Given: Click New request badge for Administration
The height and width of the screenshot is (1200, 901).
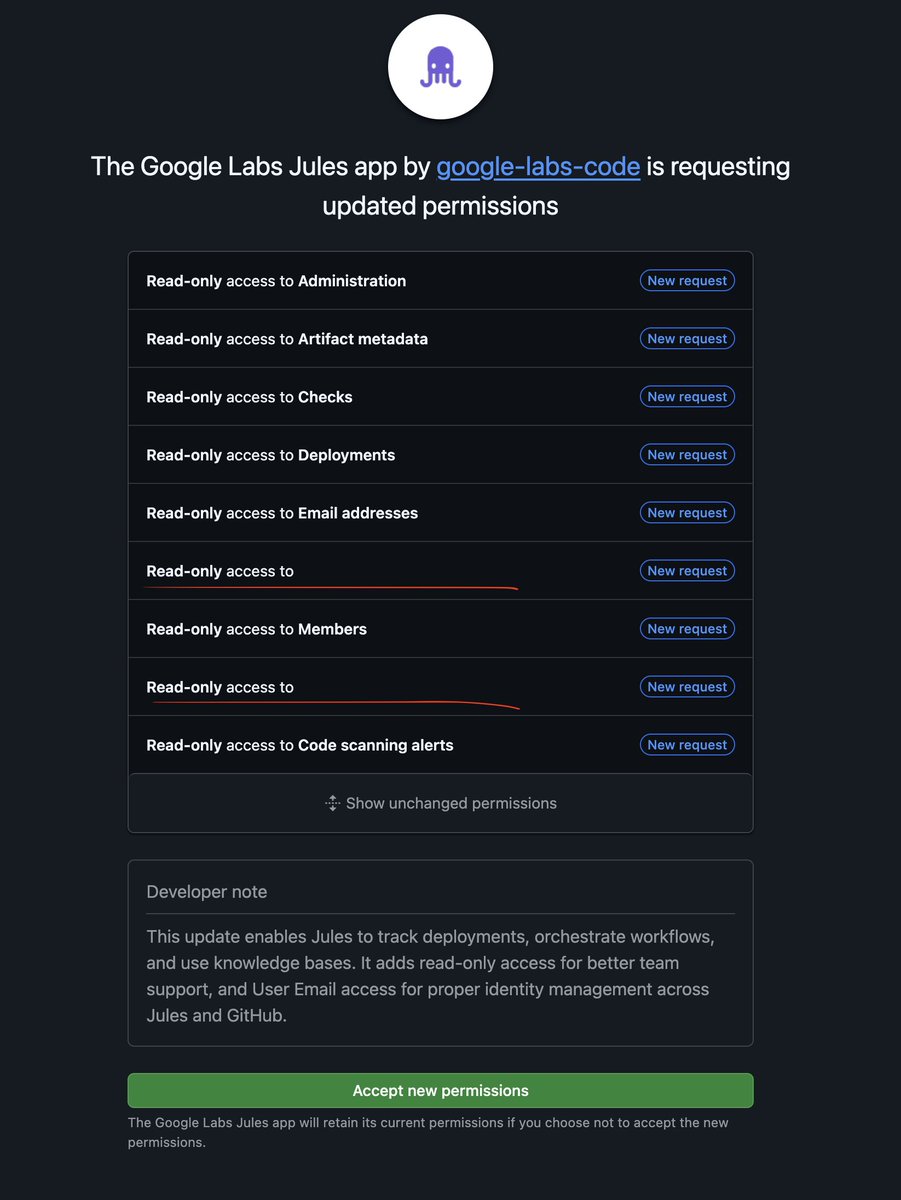Looking at the screenshot, I should (687, 281).
